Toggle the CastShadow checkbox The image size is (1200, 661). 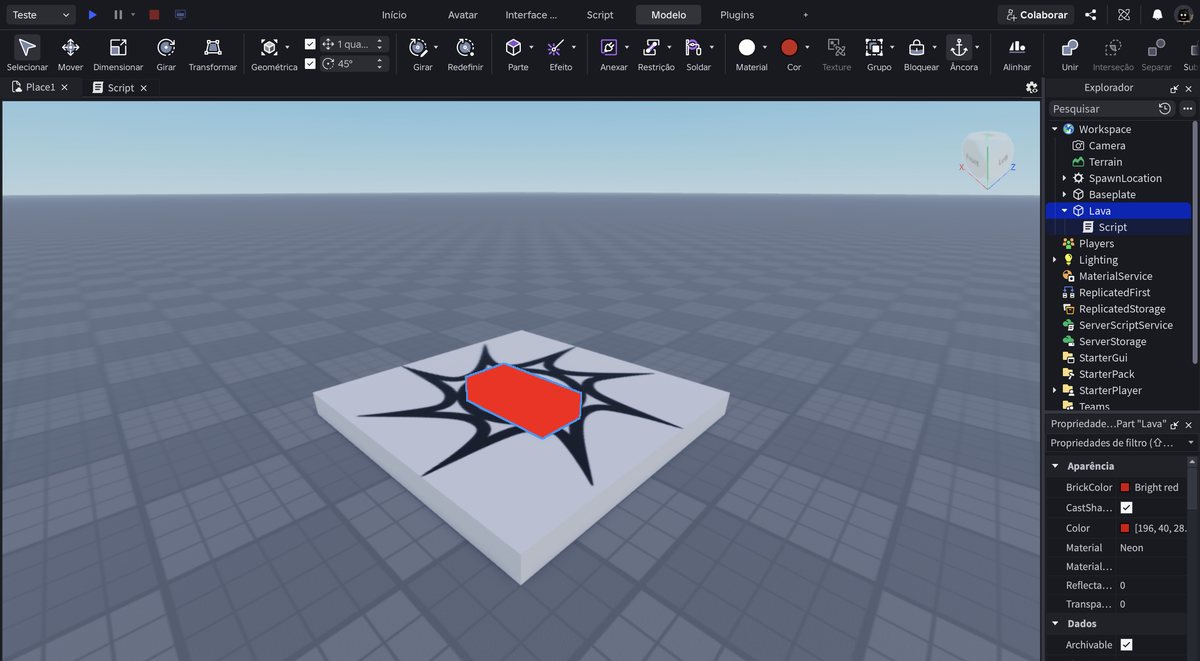[x=1126, y=508]
